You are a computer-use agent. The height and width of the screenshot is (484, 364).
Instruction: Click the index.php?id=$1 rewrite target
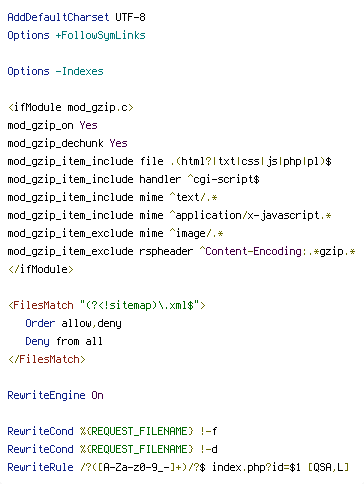click(256, 467)
